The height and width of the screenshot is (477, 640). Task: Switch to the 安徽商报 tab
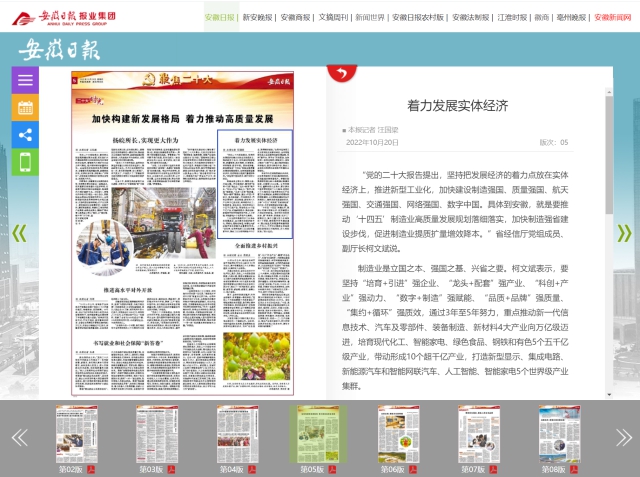click(x=295, y=17)
